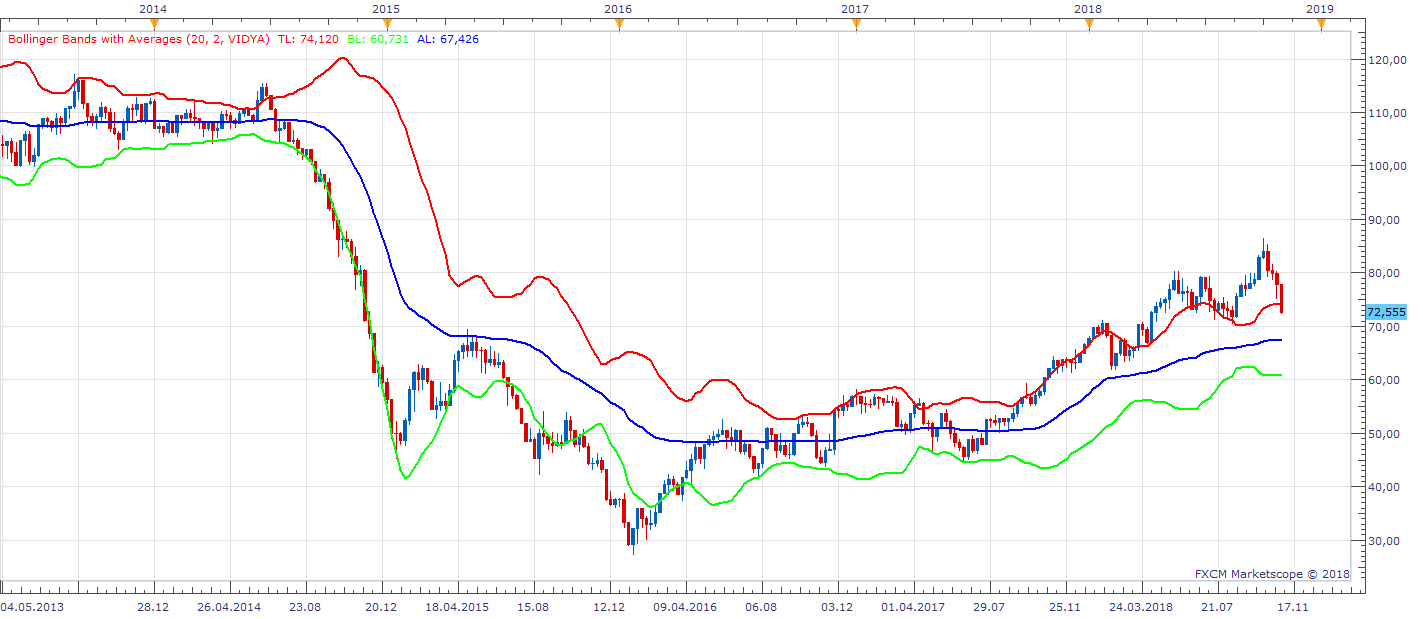Click the orange marker under 2015
The image size is (1423, 619).
coord(387,24)
